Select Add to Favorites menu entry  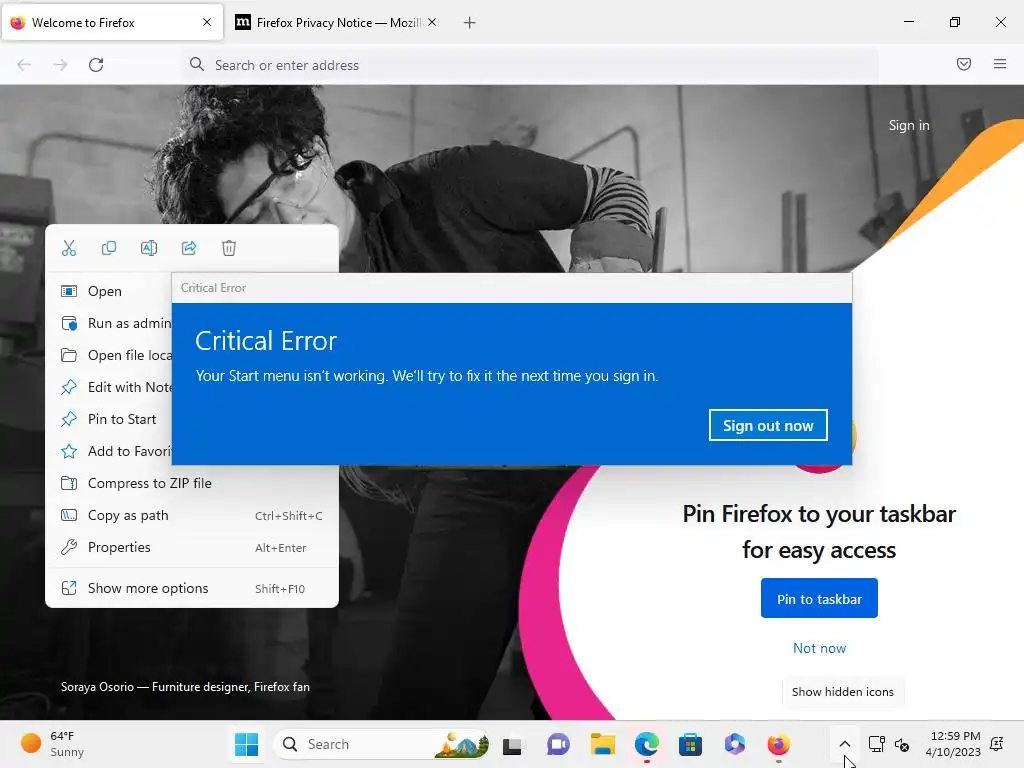point(108,451)
